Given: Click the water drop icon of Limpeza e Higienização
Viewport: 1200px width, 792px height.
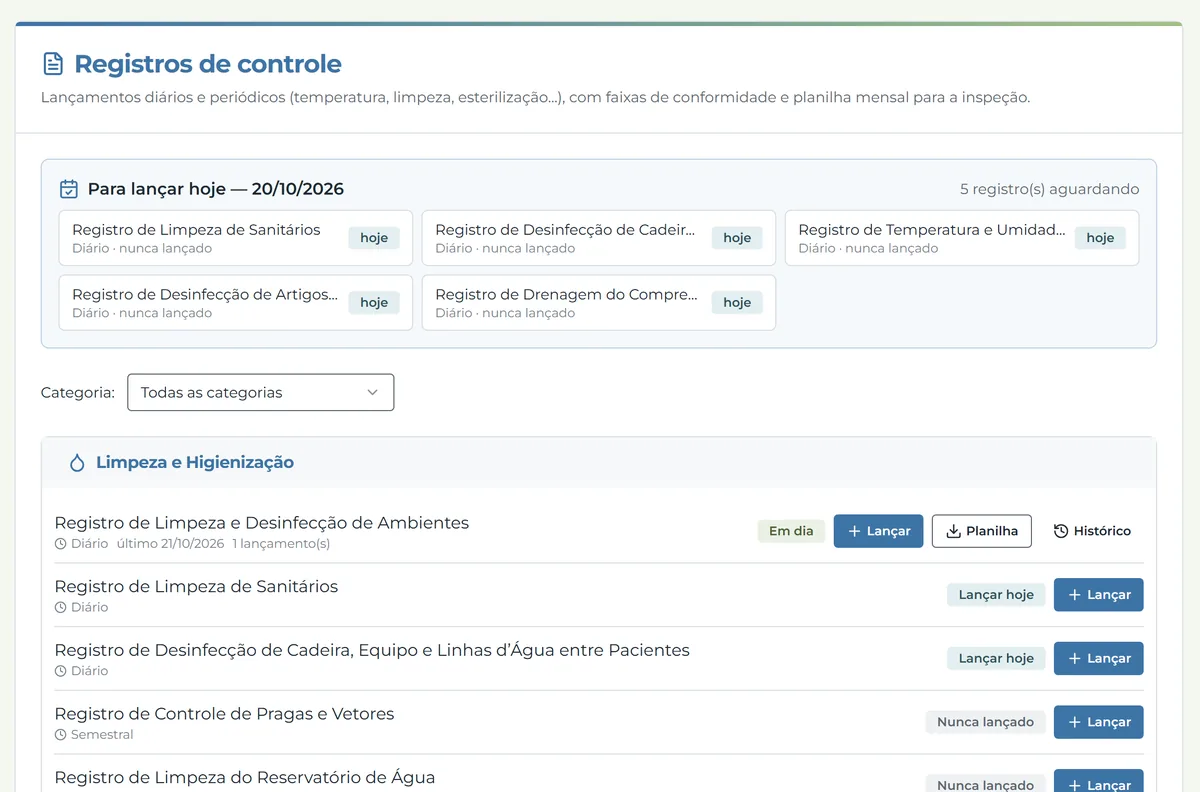Looking at the screenshot, I should [77, 463].
